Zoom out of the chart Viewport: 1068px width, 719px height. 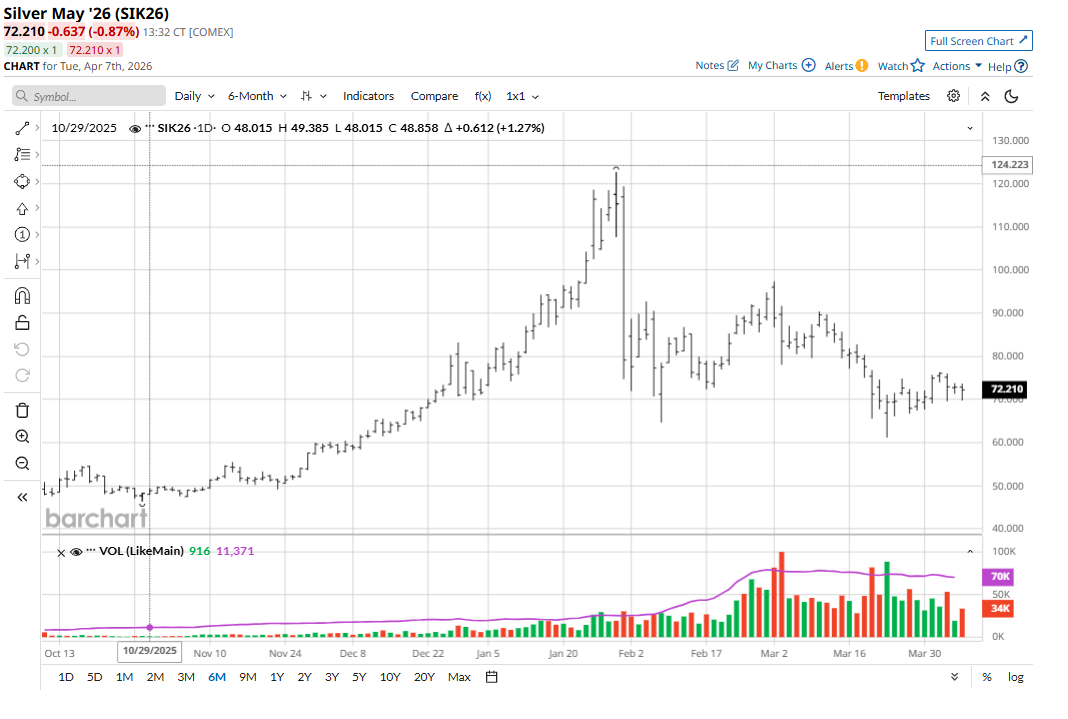22,464
